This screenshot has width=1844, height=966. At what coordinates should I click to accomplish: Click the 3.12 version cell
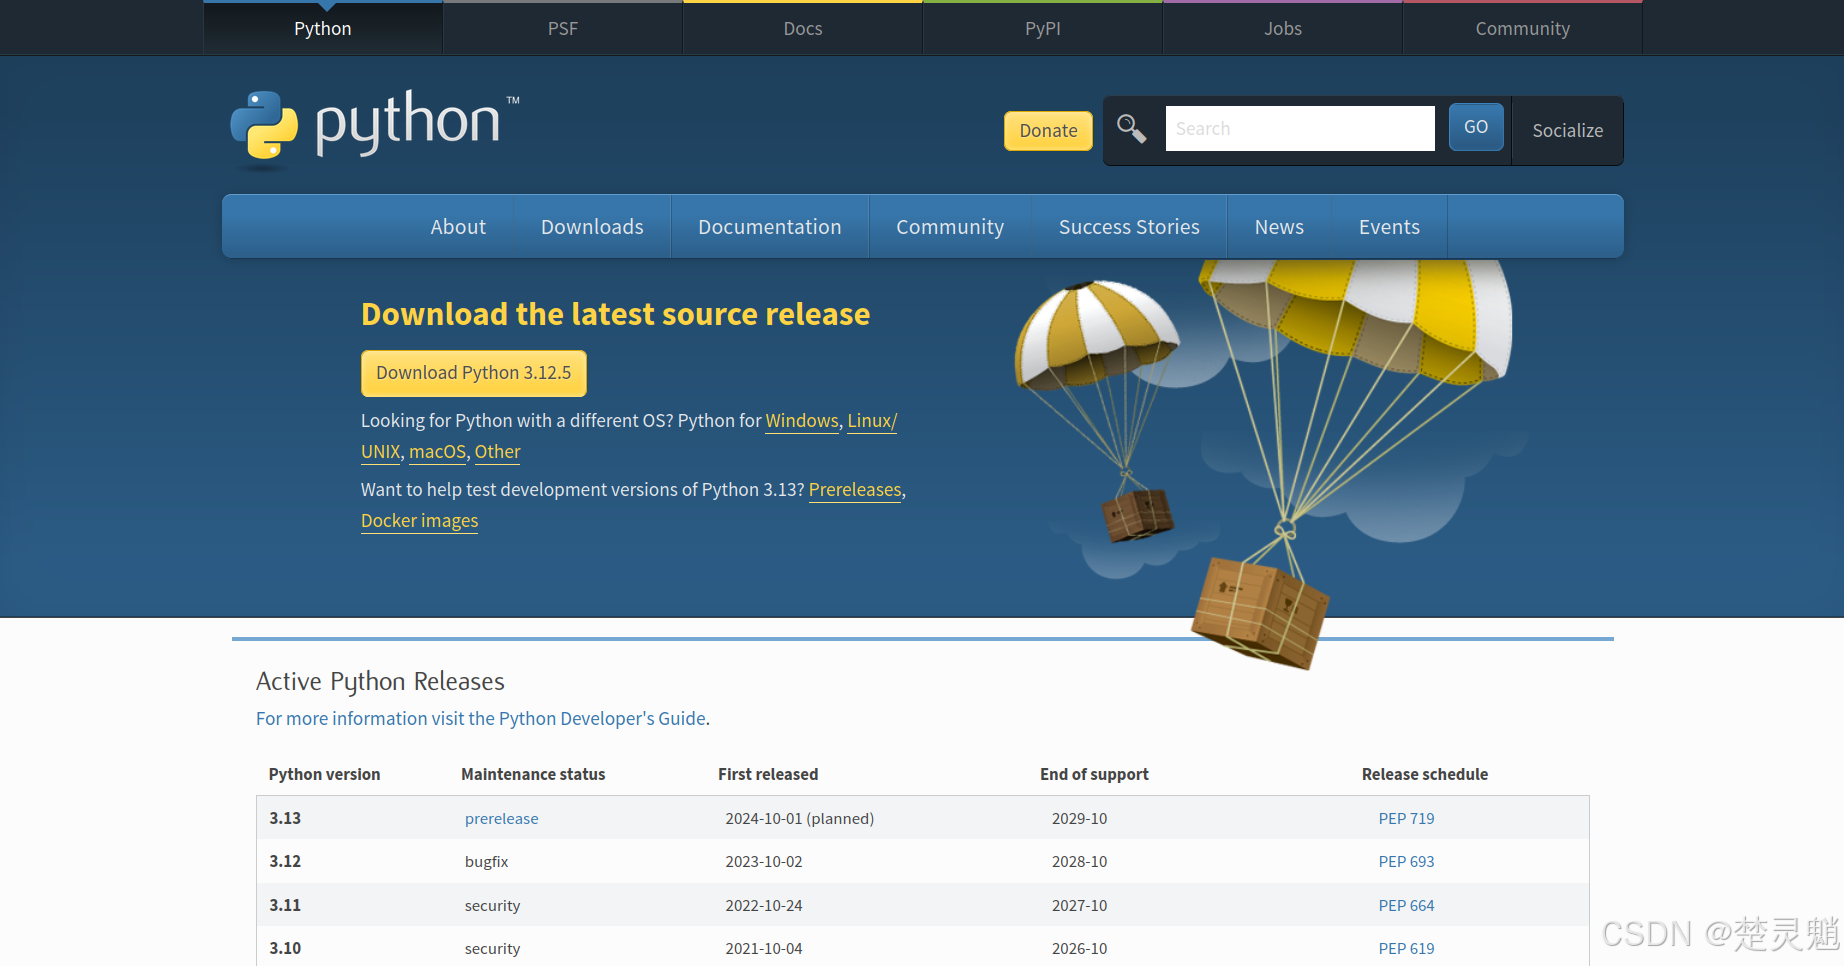coord(285,862)
